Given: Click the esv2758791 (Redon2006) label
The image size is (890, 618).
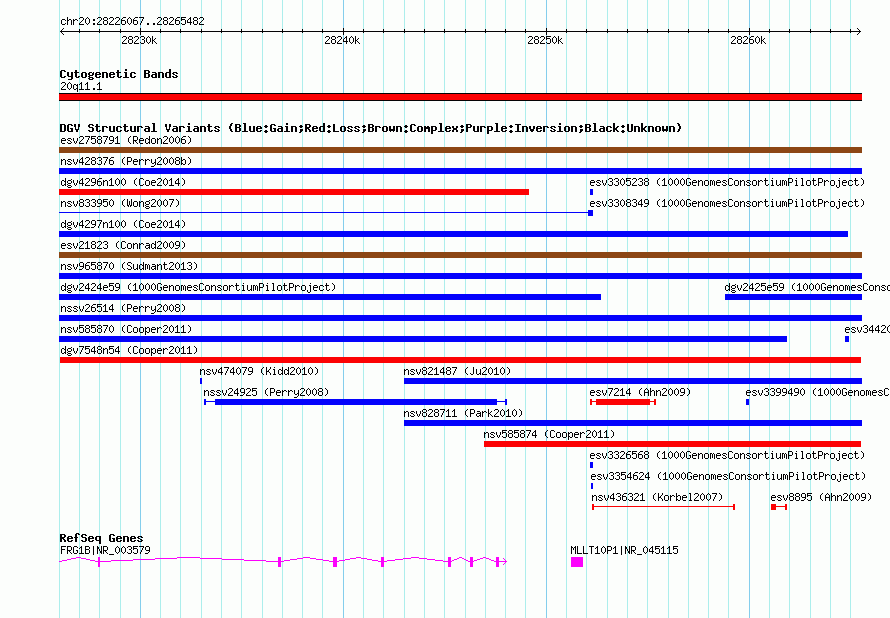Looking at the screenshot, I should coord(126,140).
